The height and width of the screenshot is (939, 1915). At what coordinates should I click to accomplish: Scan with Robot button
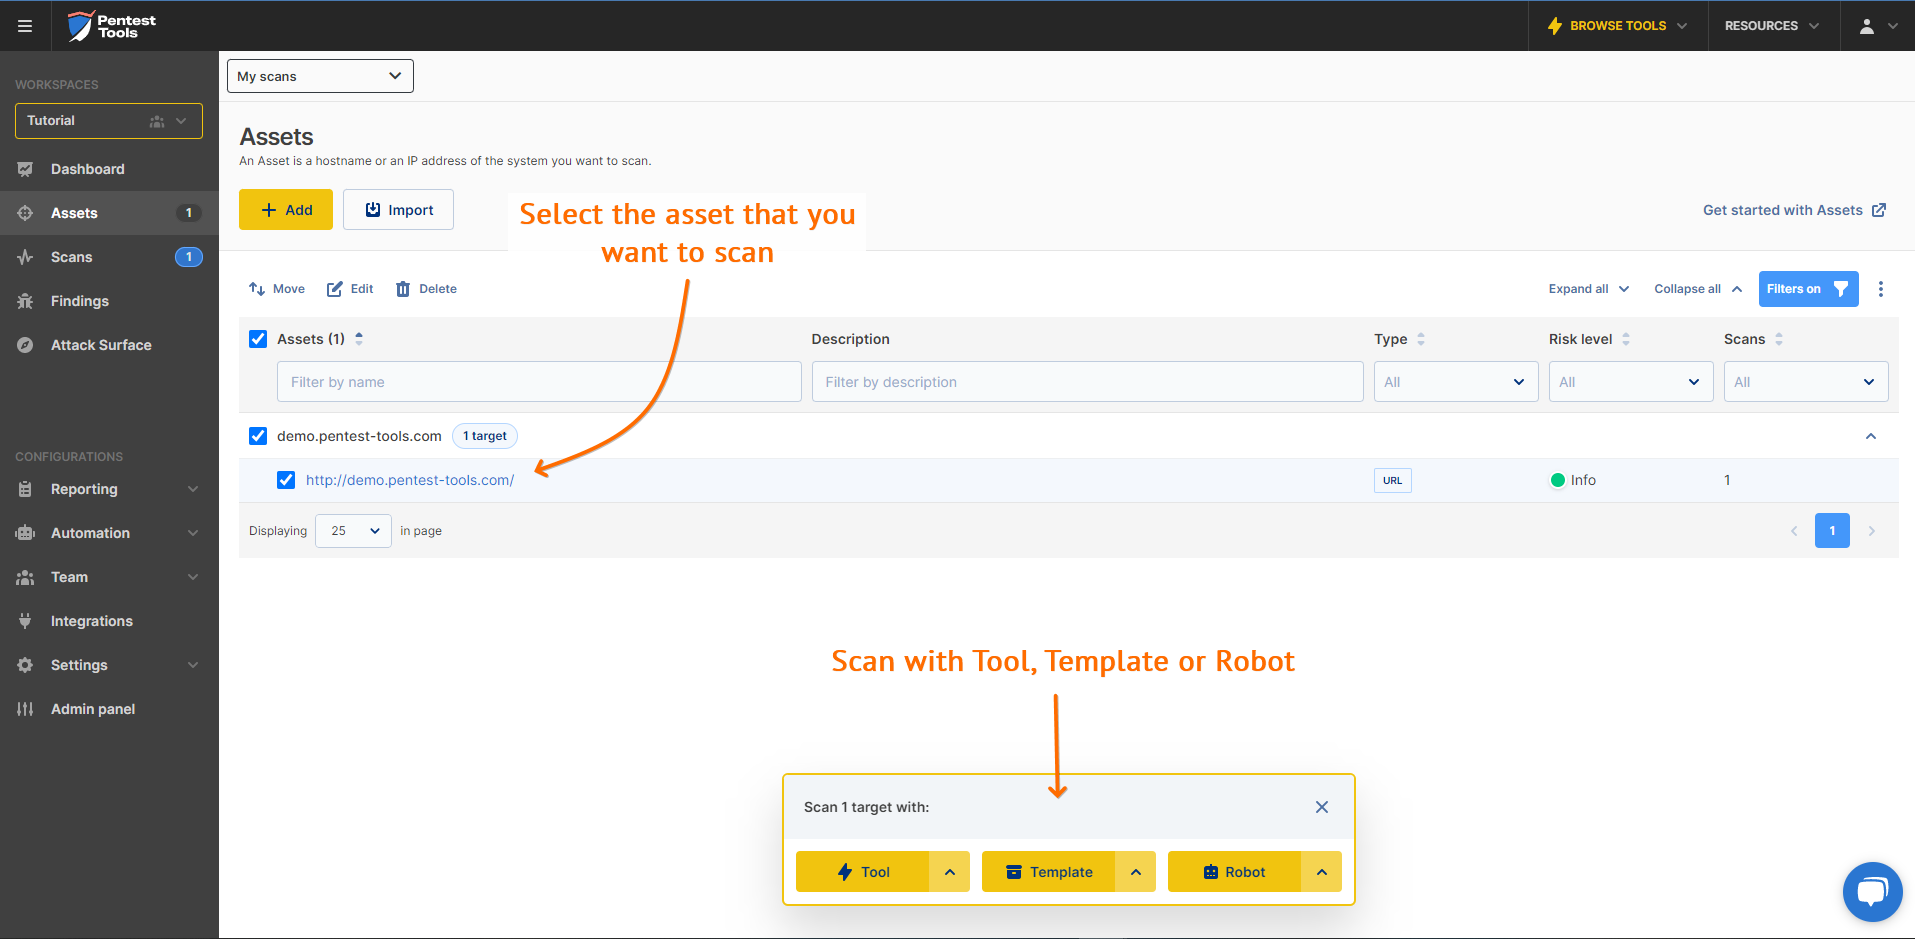pyautogui.click(x=1234, y=872)
